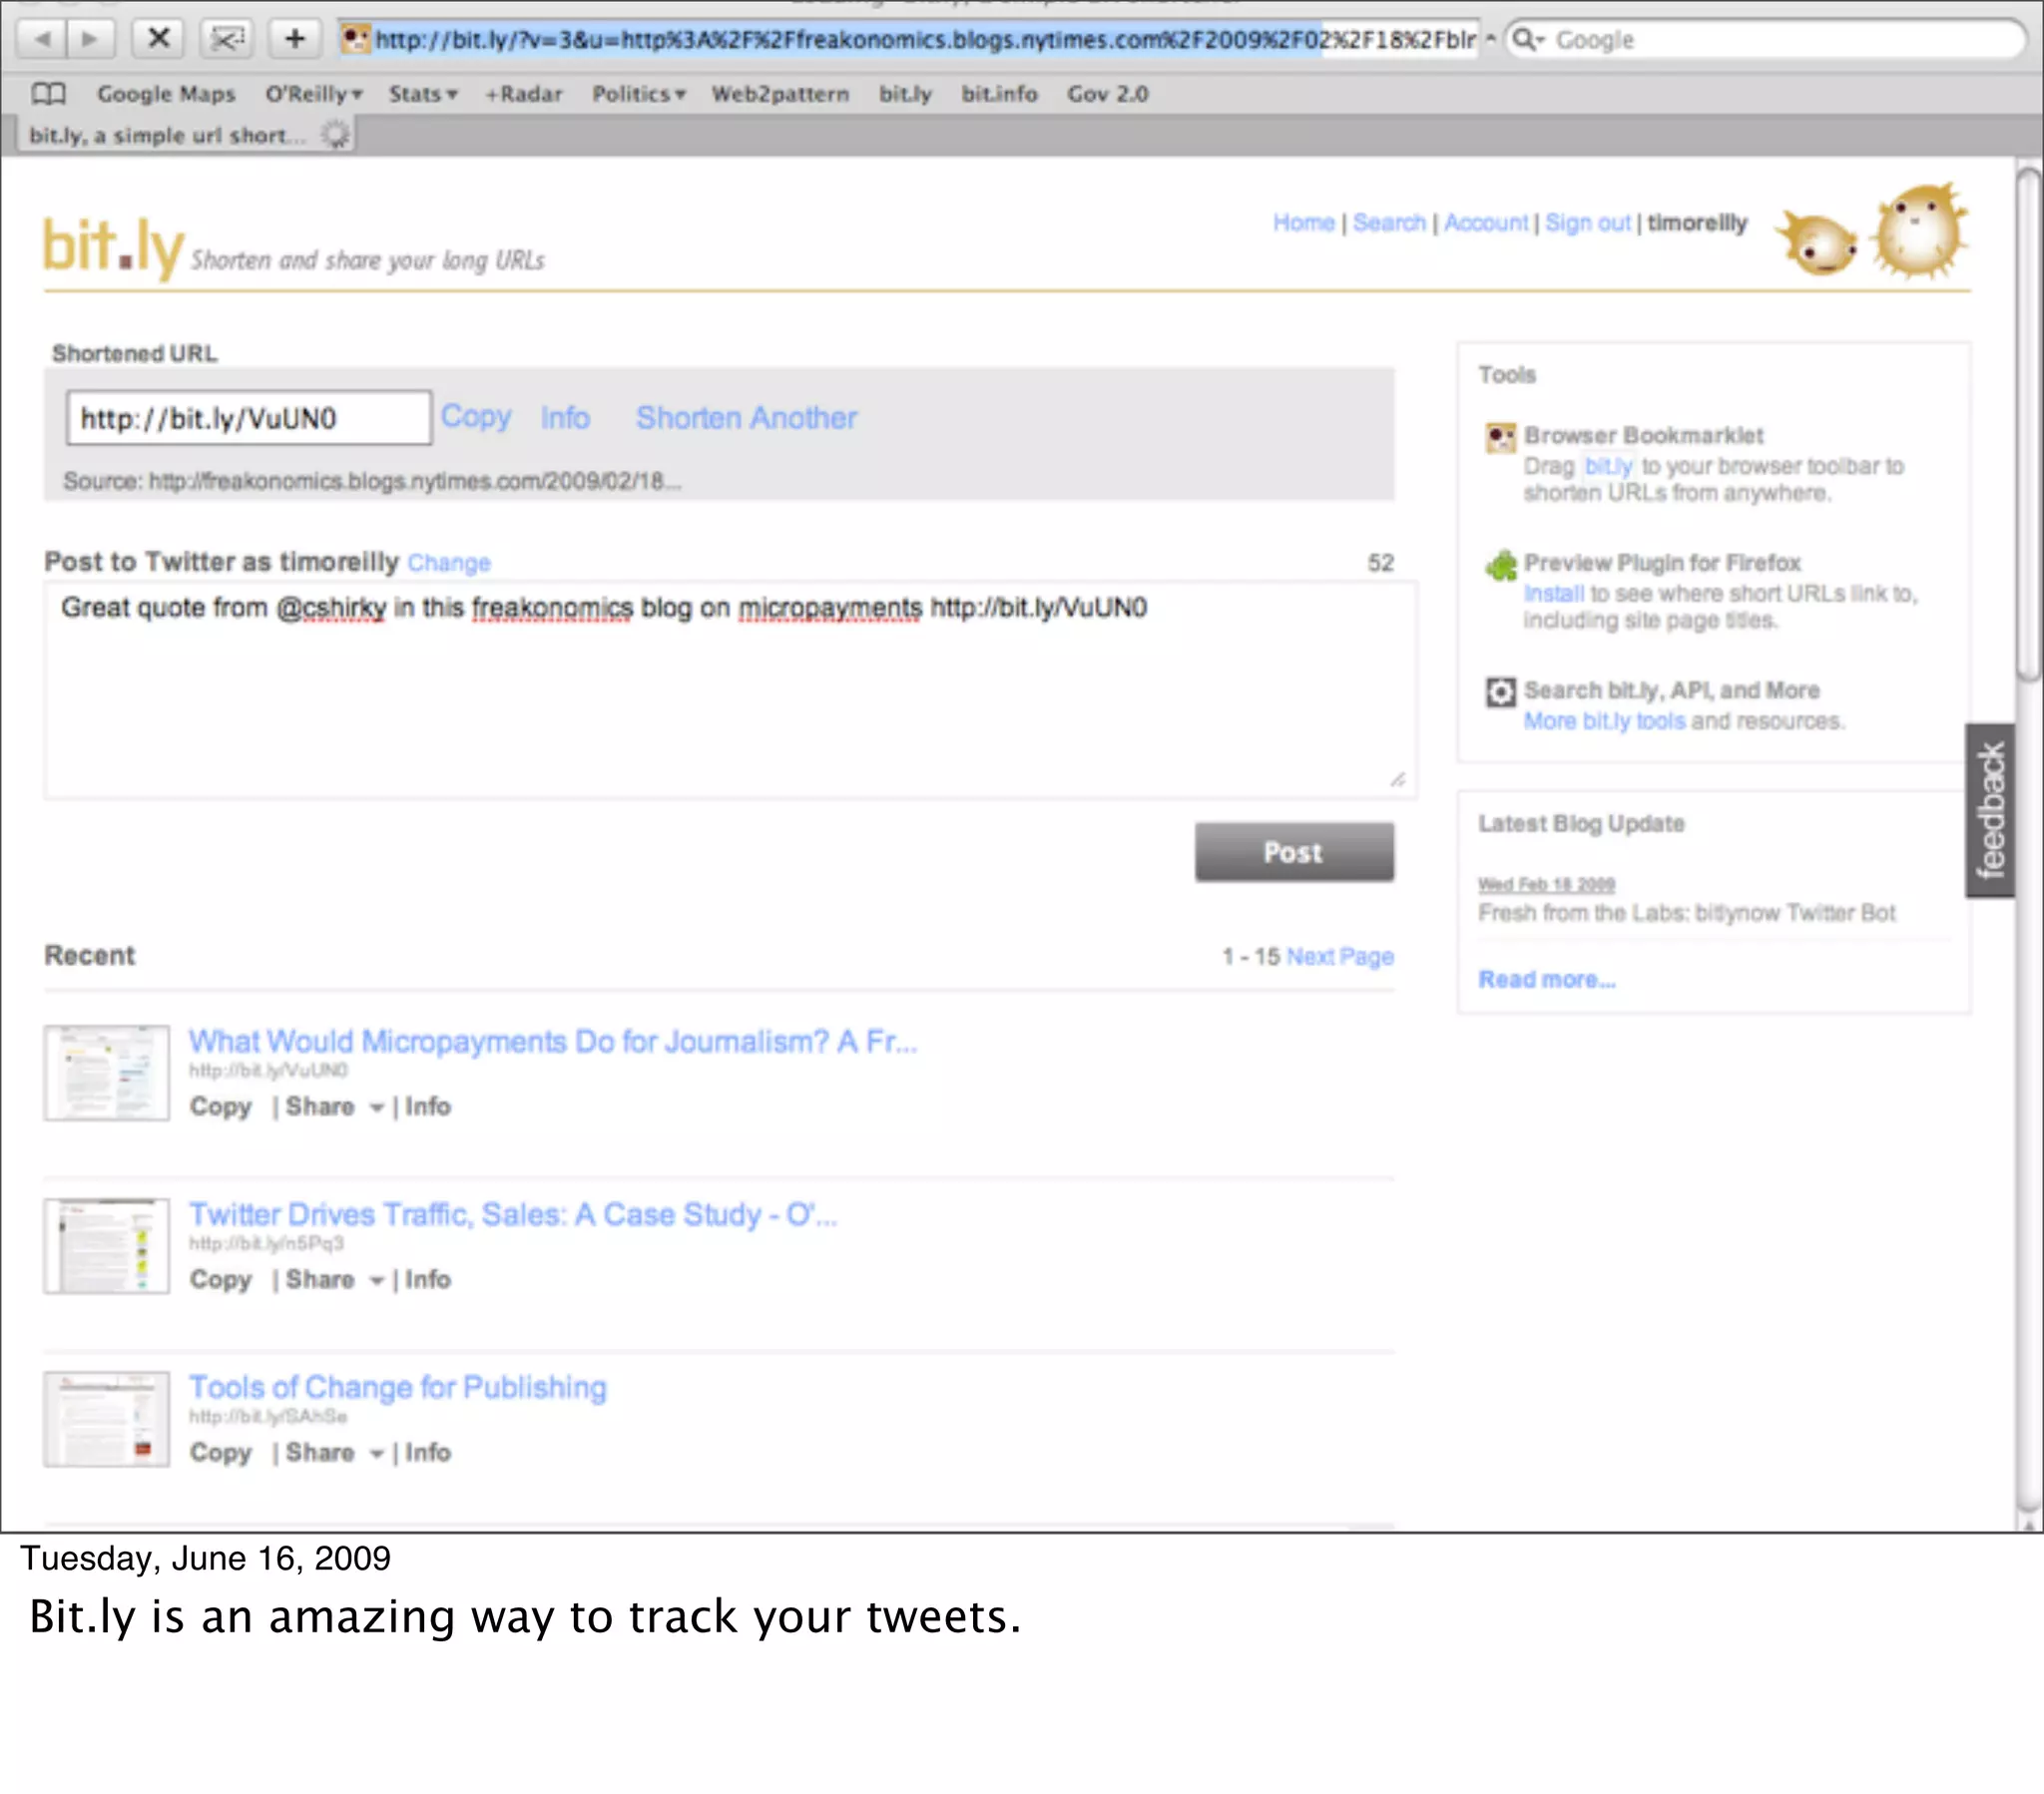Click the page vertical scrollbar thumb
The height and width of the screenshot is (1794, 2044).
tap(2028, 424)
